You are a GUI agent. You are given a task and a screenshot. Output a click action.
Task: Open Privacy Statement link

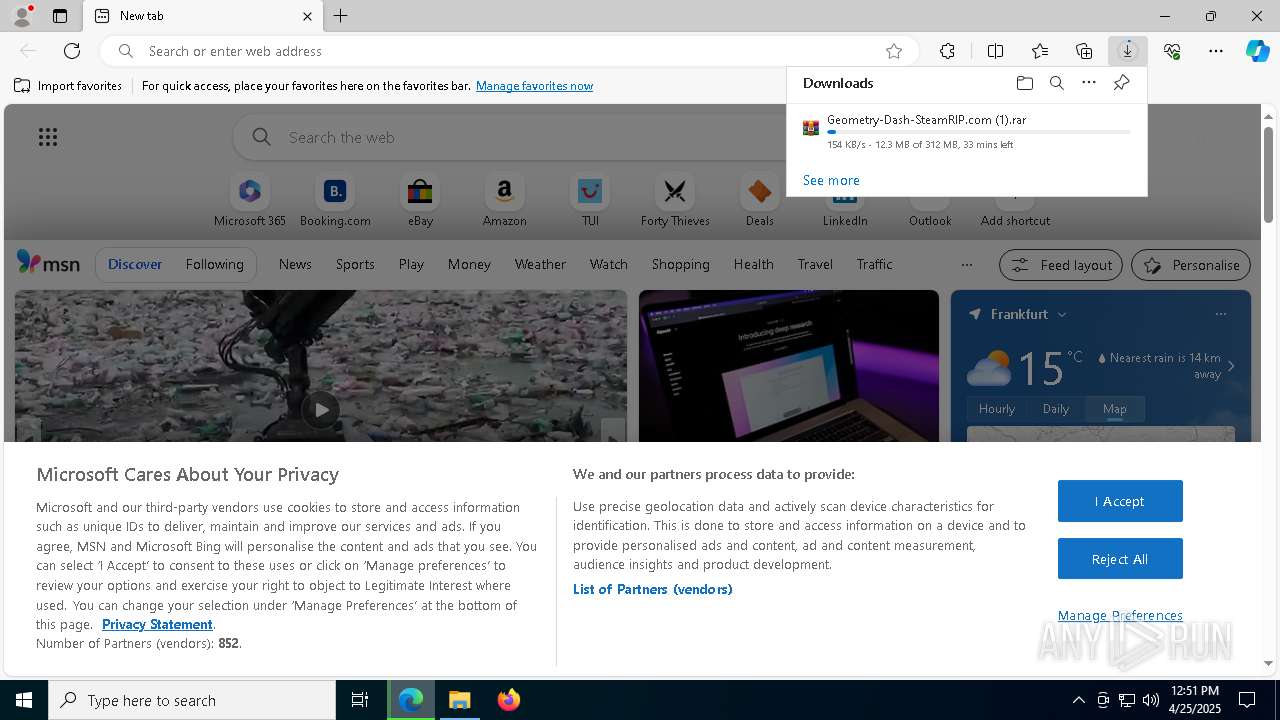157,624
